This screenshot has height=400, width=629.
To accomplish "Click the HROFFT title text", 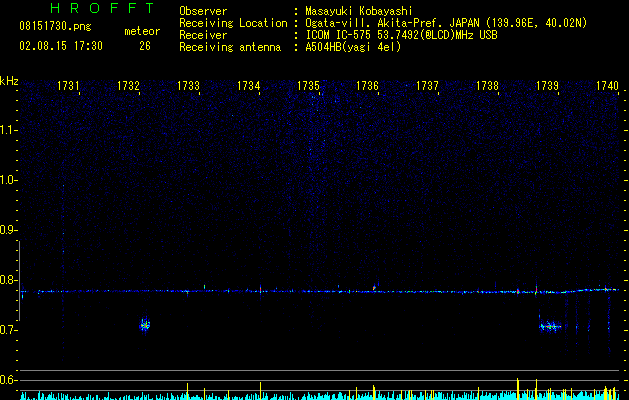I will [x=102, y=8].
